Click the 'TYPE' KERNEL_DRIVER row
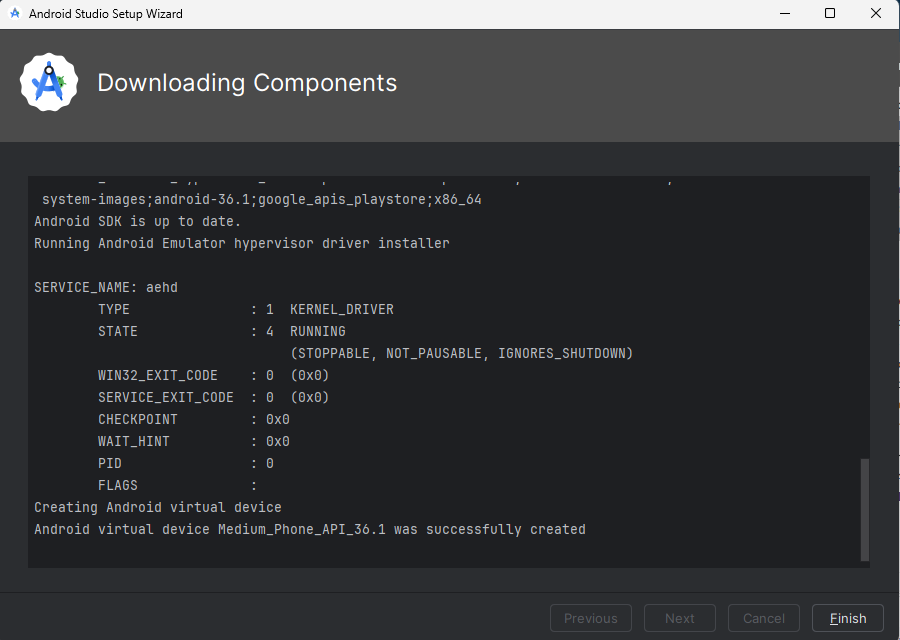The image size is (900, 640). (246, 309)
